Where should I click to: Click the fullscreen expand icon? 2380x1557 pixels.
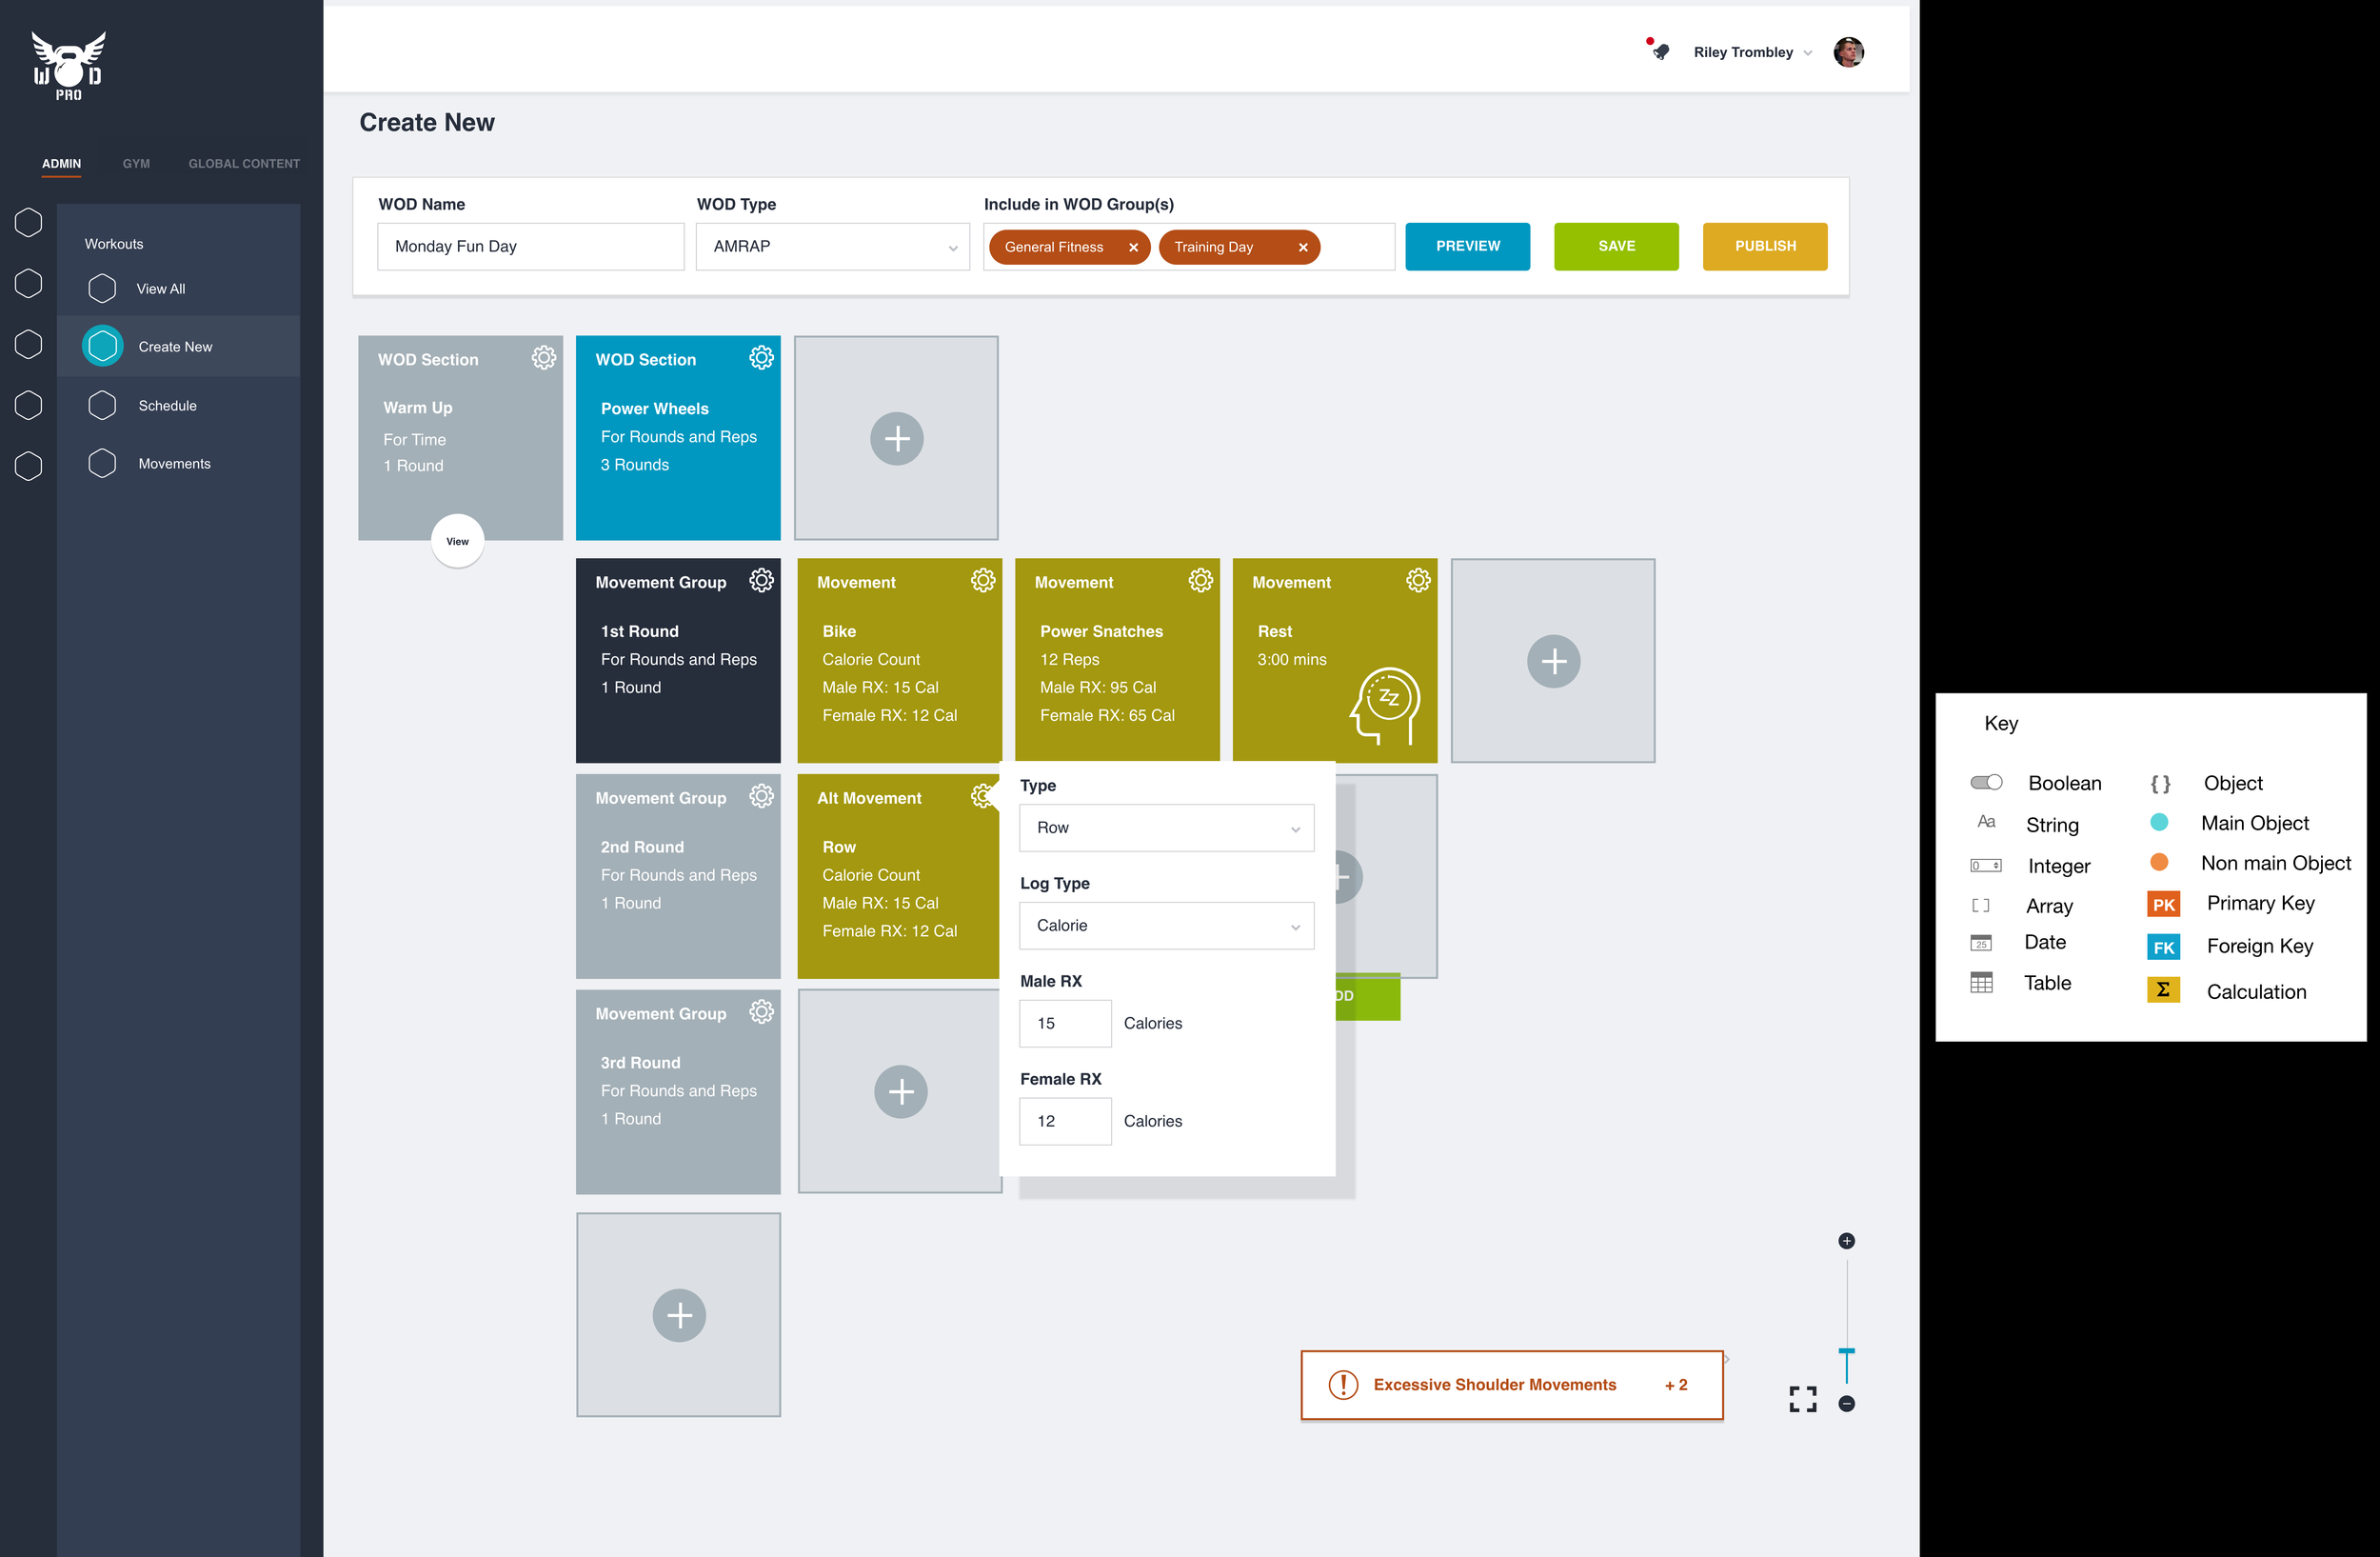click(1802, 1398)
